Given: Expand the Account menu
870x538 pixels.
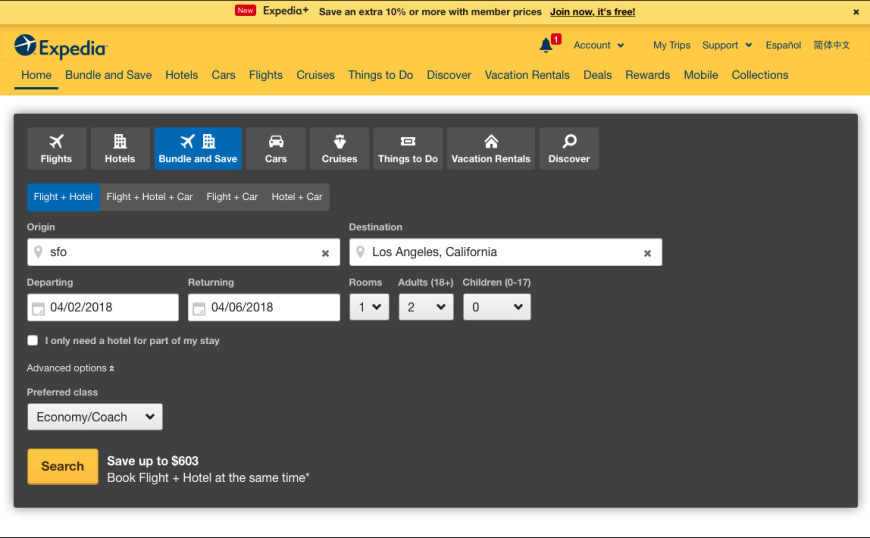Looking at the screenshot, I should tap(599, 45).
